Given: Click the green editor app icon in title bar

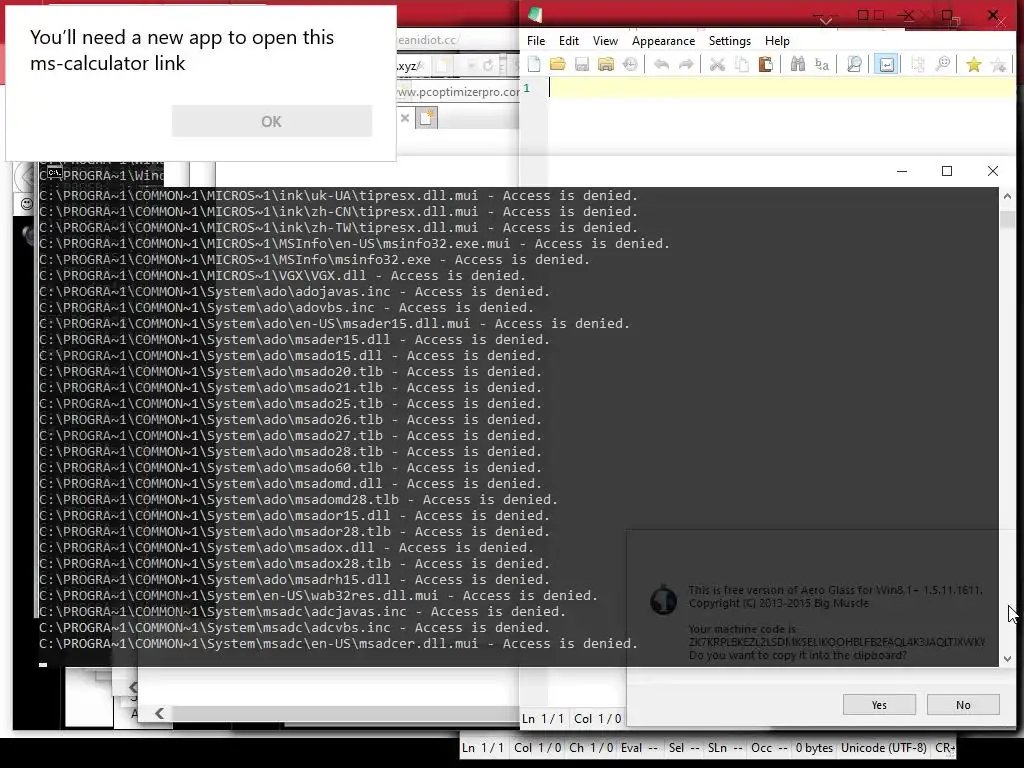Looking at the screenshot, I should point(536,14).
